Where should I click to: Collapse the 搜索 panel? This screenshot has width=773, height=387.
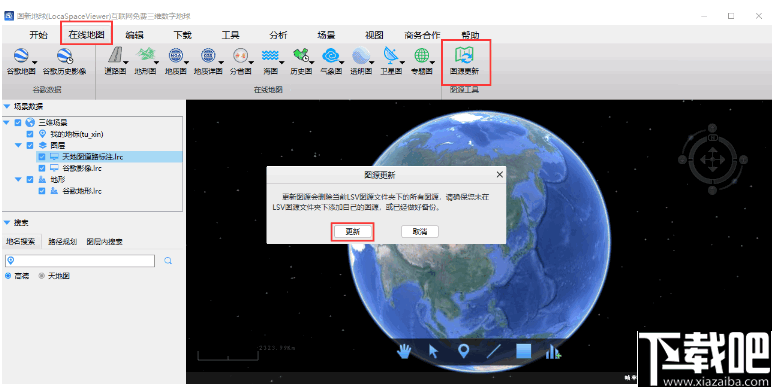(x=7, y=223)
